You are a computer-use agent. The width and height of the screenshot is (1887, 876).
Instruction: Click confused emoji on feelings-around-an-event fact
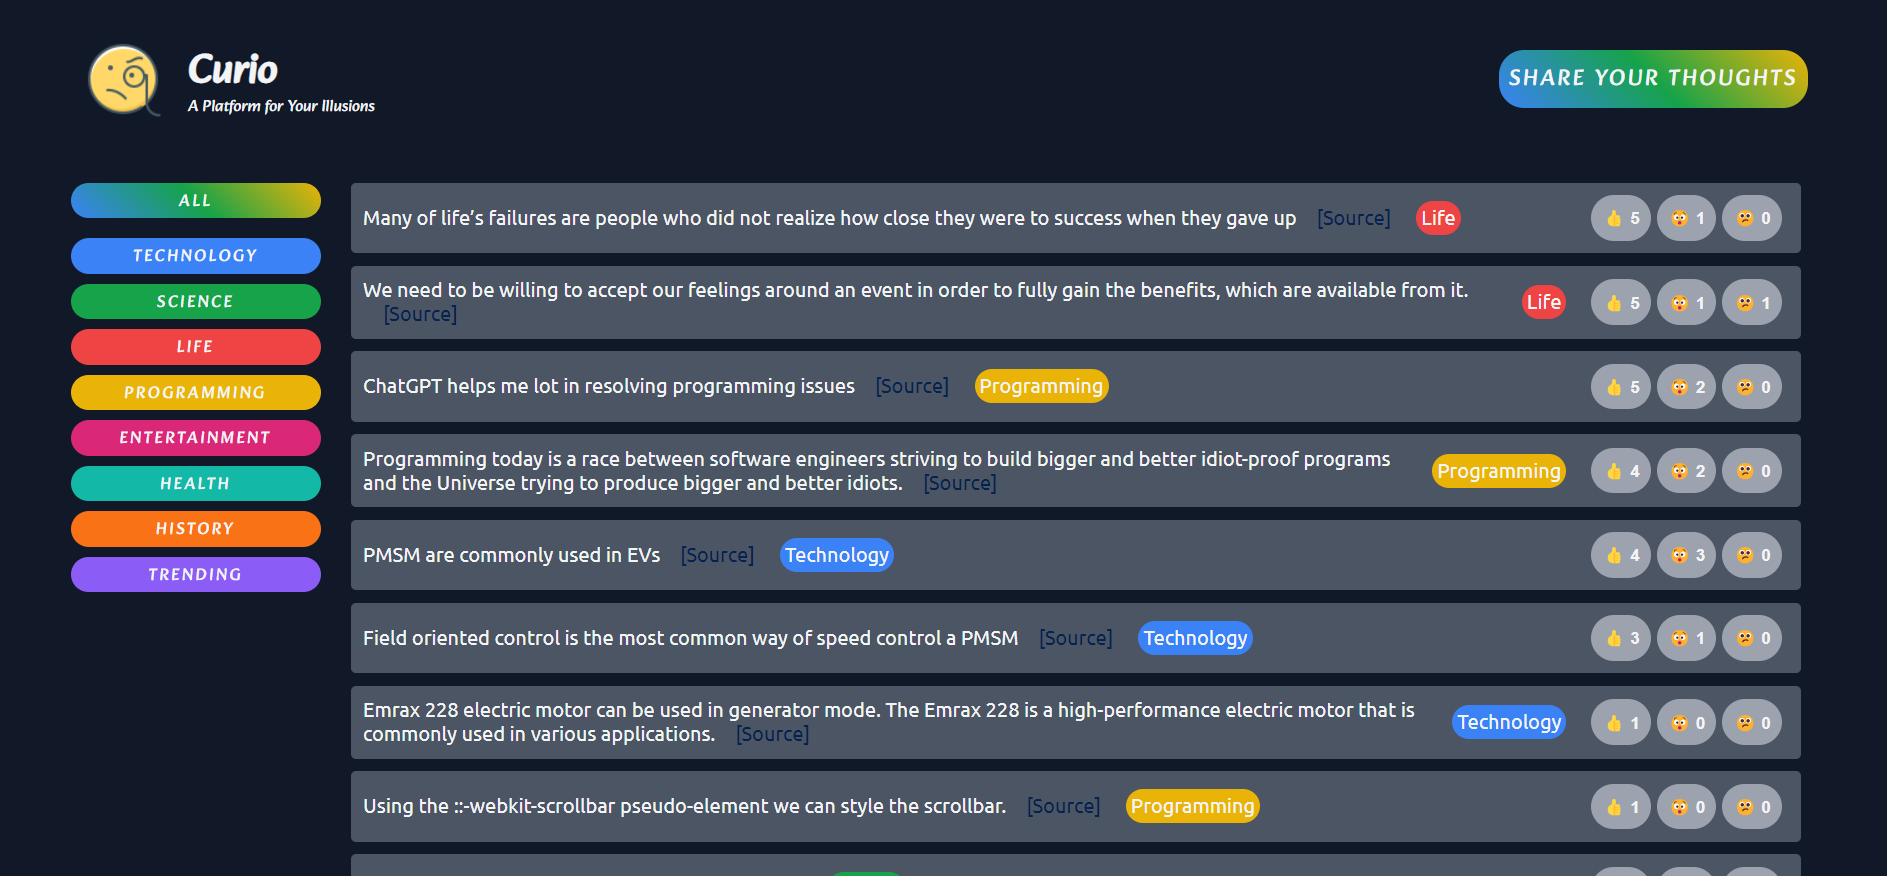coord(1752,303)
